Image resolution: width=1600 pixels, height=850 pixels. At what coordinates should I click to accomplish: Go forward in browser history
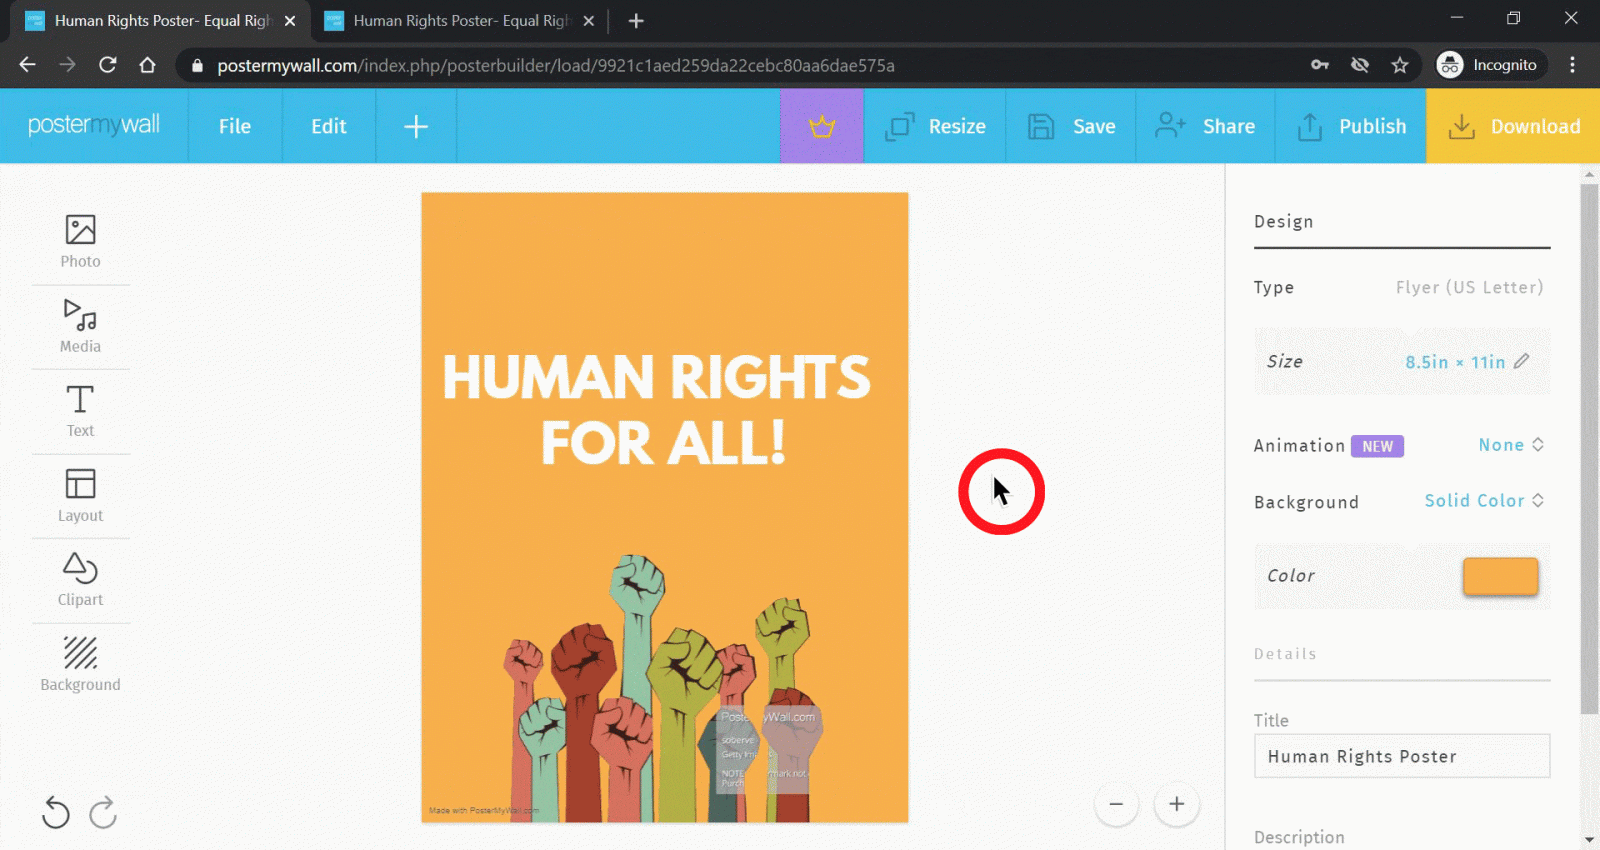pyautogui.click(x=67, y=65)
